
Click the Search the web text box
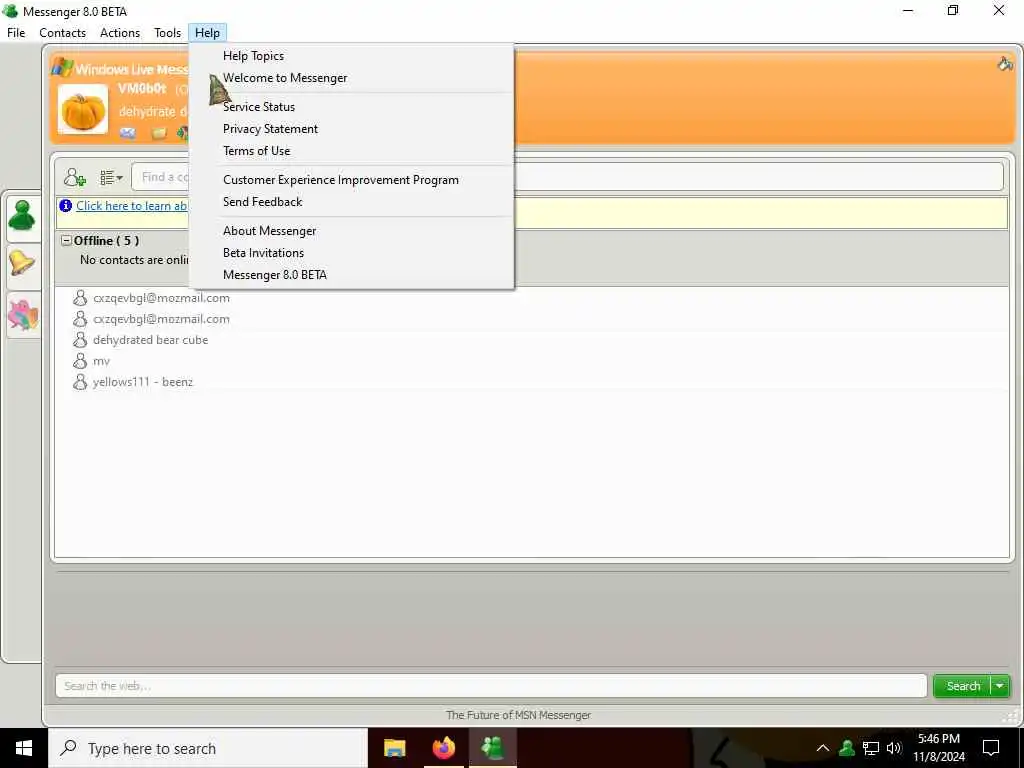click(491, 686)
